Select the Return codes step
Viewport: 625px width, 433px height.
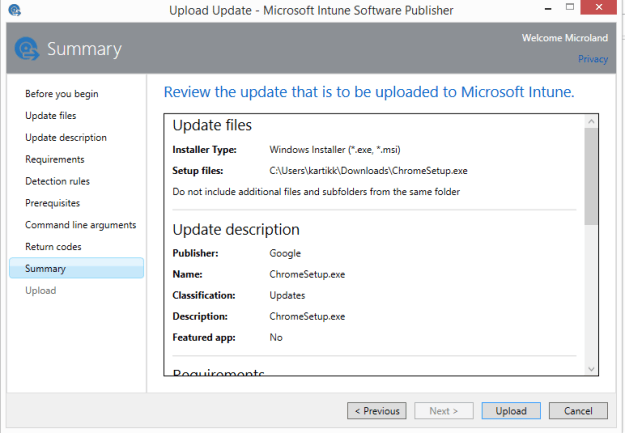click(53, 247)
